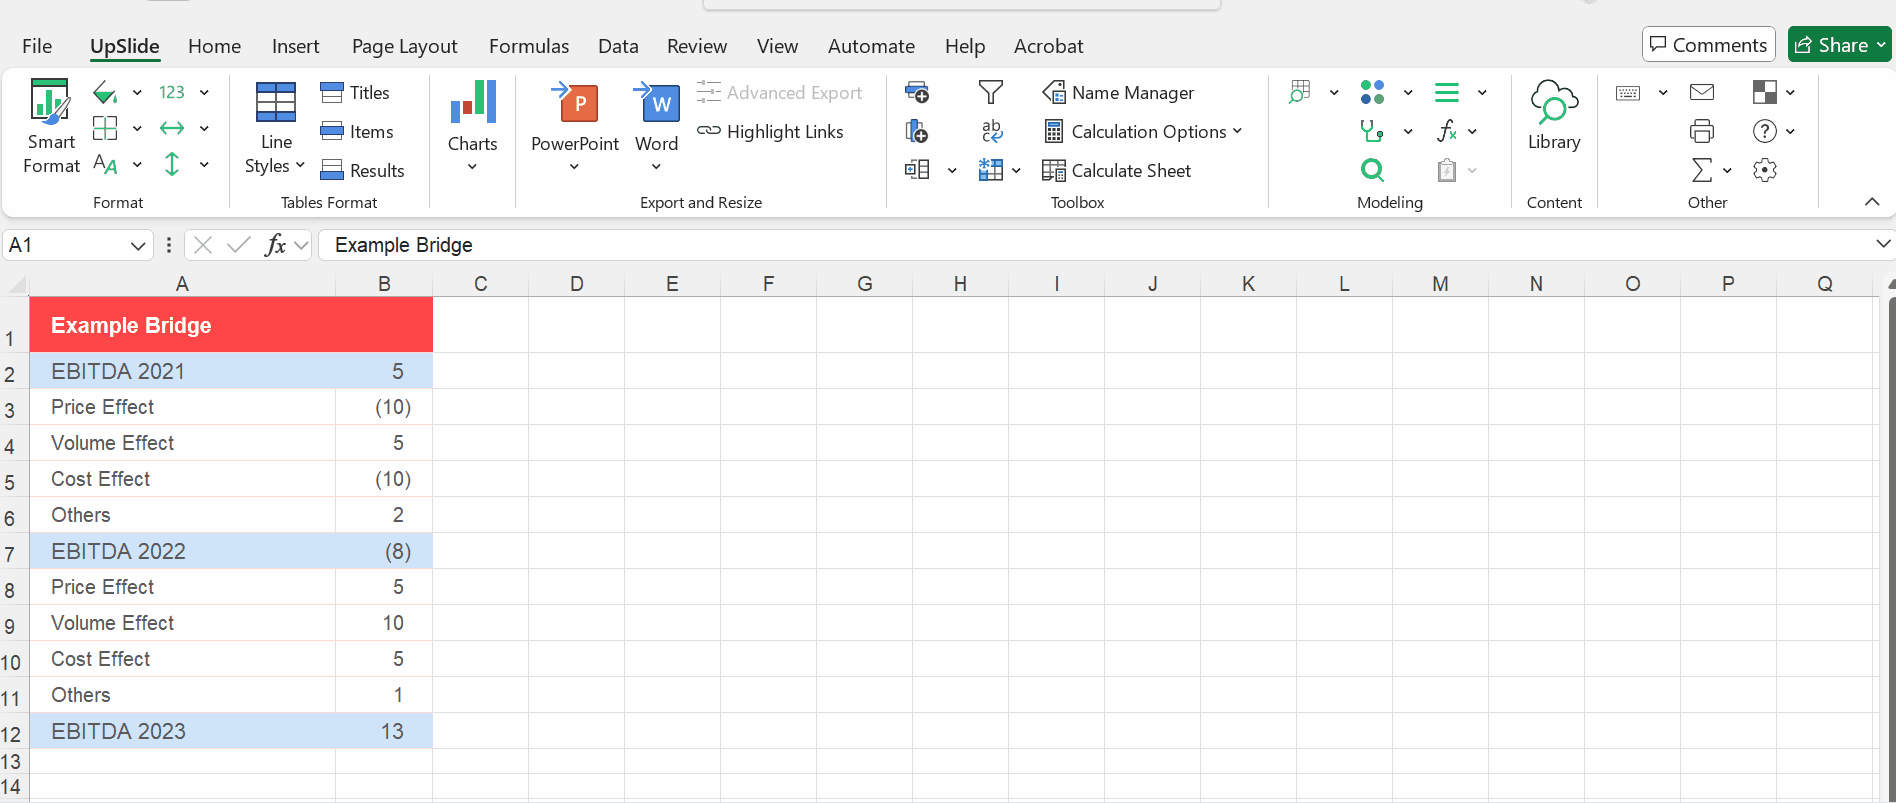1896x803 pixels.
Task: Click the horizontal column width arrow icon
Action: 172,128
